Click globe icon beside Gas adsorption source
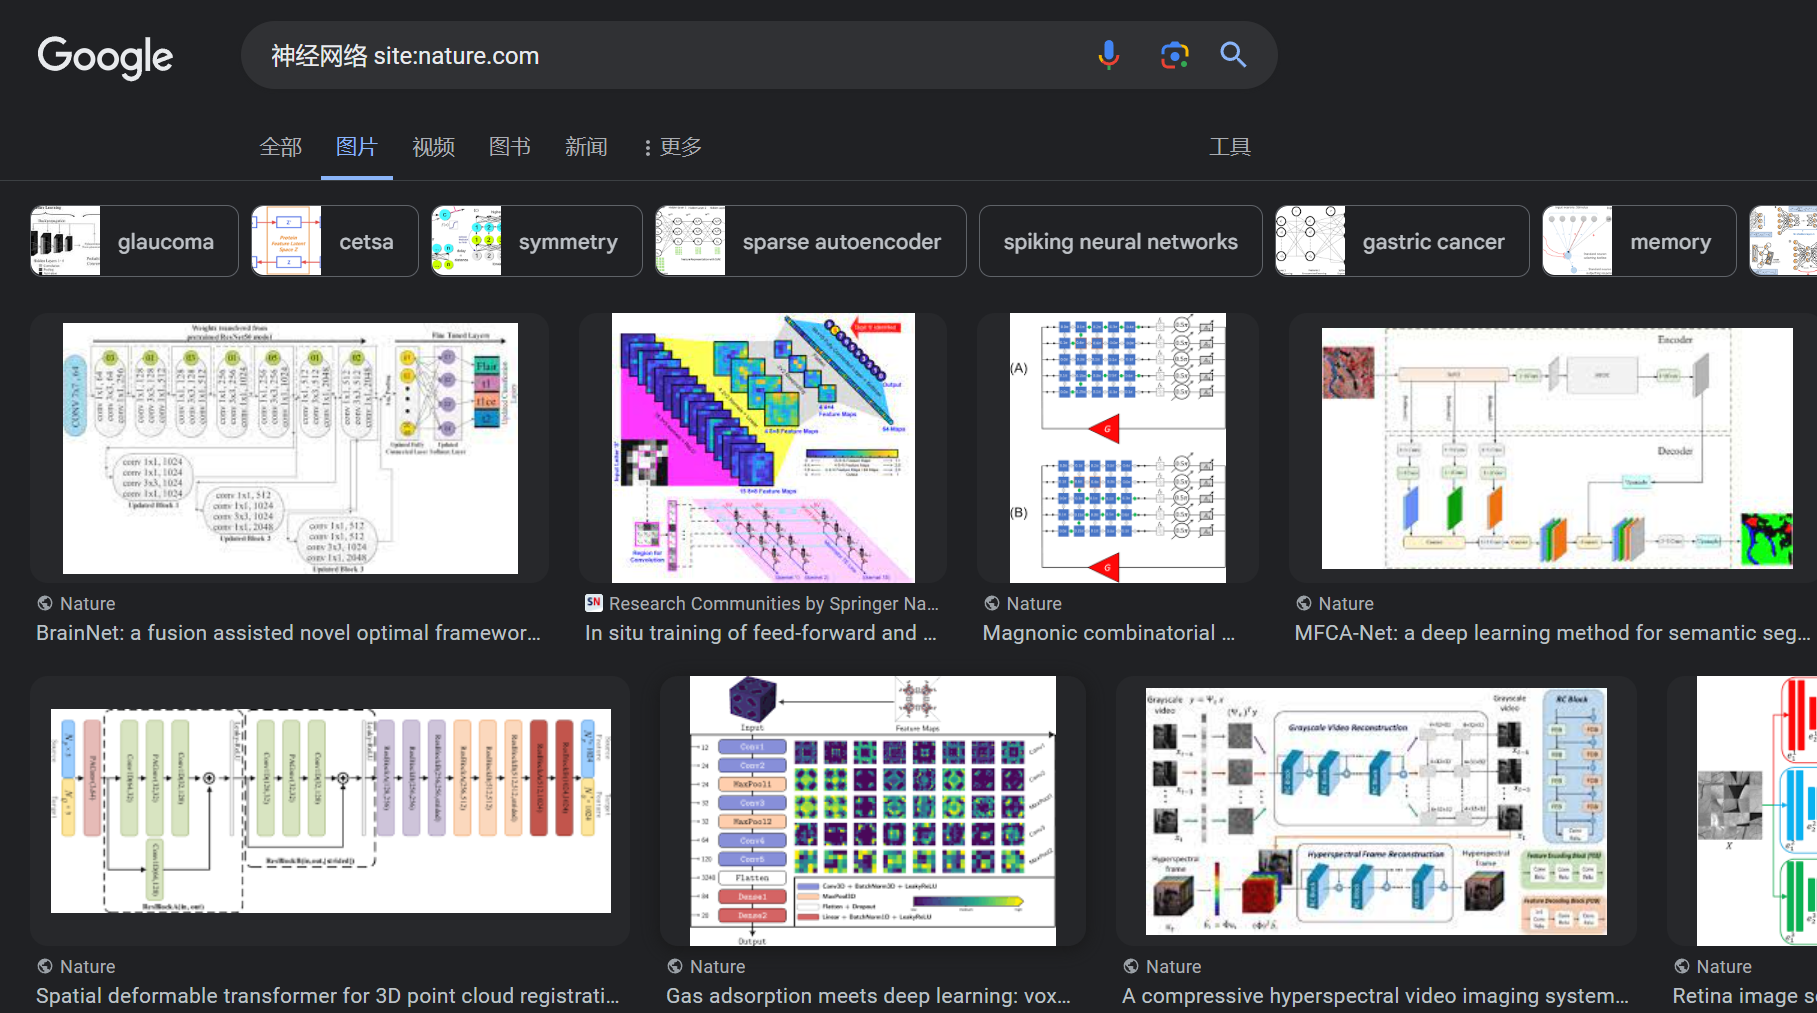The image size is (1817, 1013). (675, 966)
